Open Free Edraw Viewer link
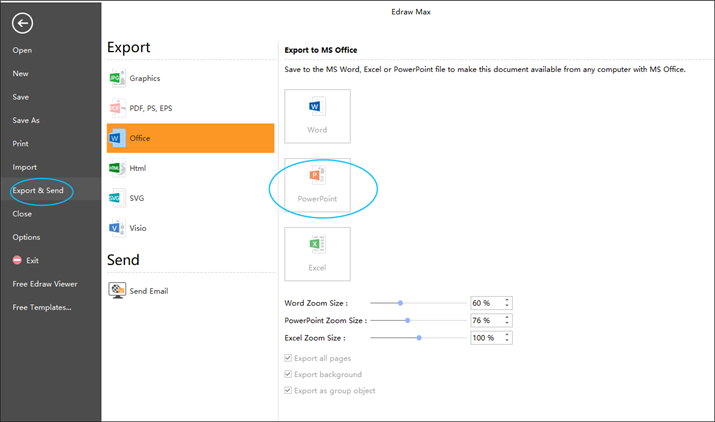The image size is (715, 422). point(45,284)
